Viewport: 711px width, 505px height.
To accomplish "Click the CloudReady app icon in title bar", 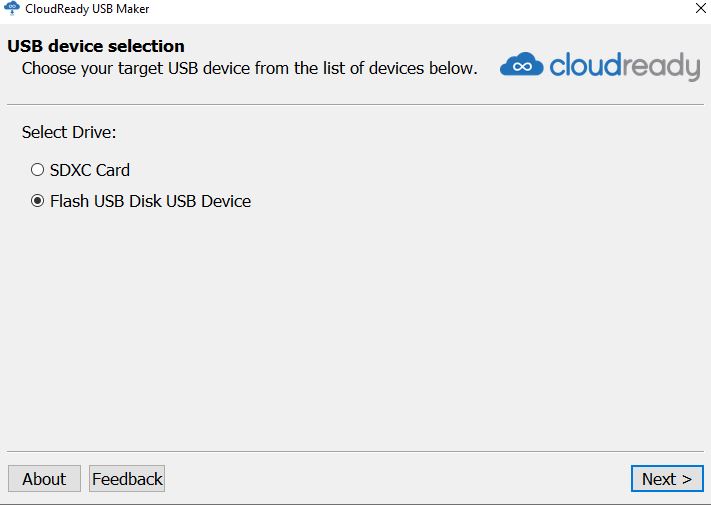I will (x=12, y=9).
